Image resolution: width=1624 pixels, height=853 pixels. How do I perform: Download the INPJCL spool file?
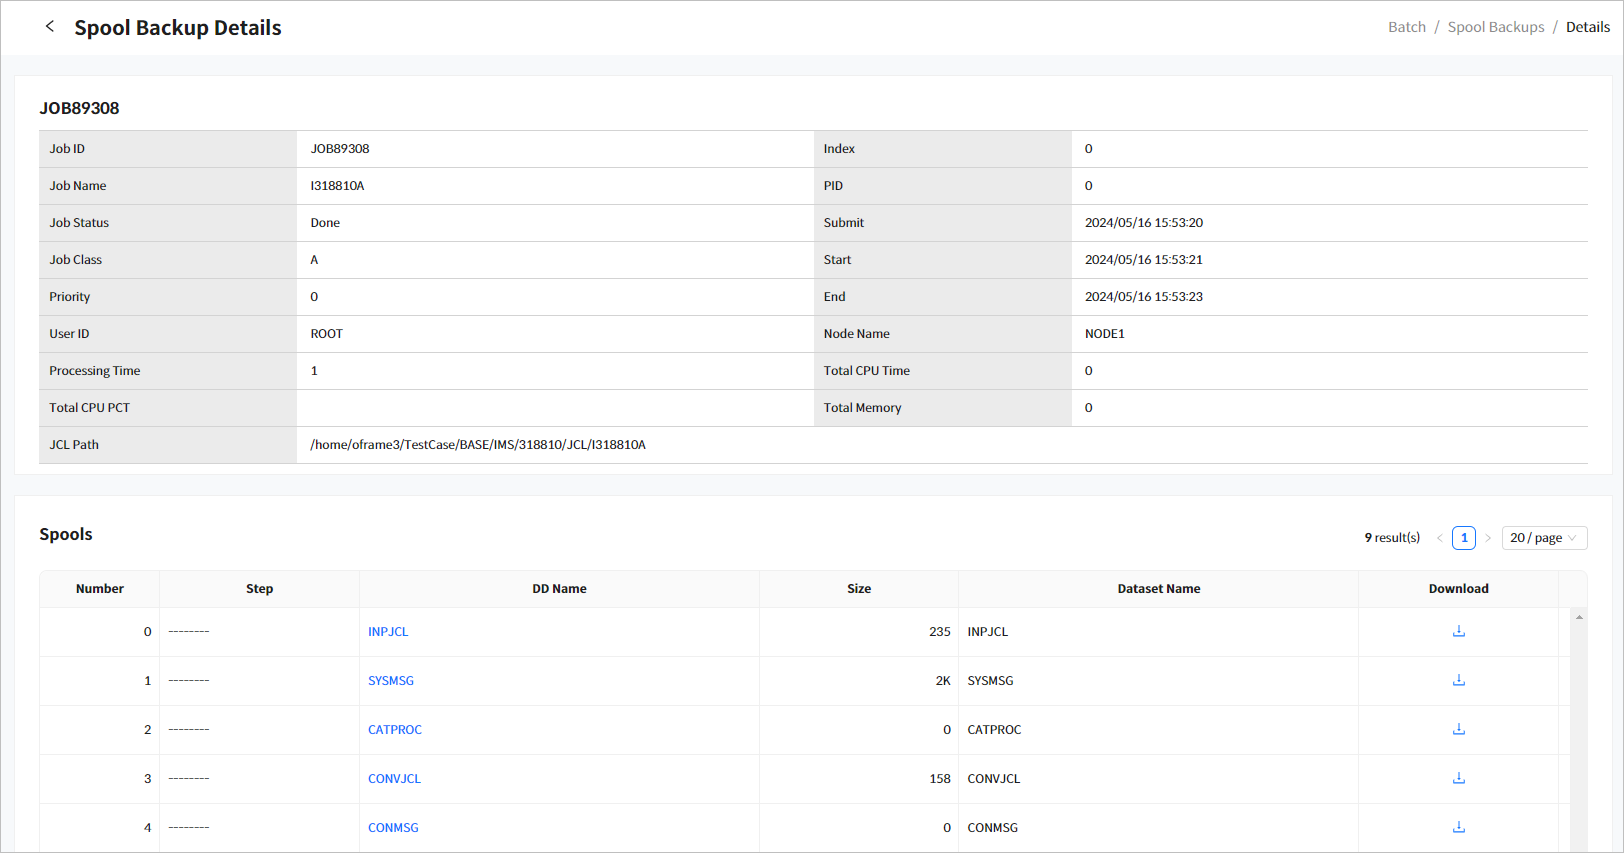[1458, 631]
